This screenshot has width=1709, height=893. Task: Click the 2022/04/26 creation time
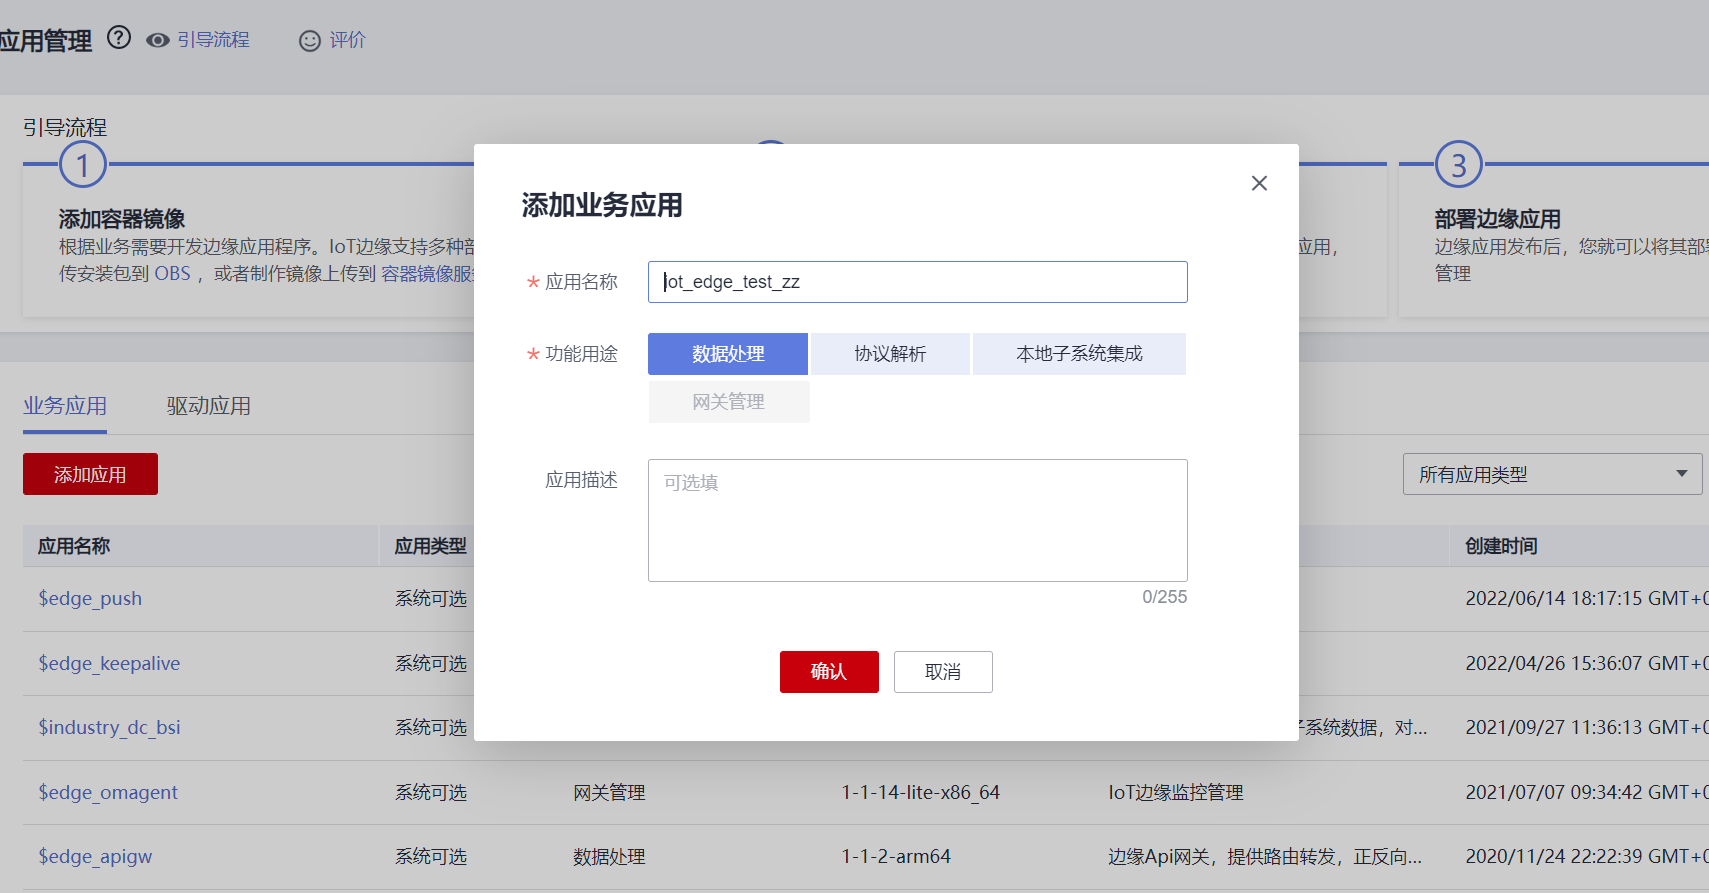coord(1587,663)
